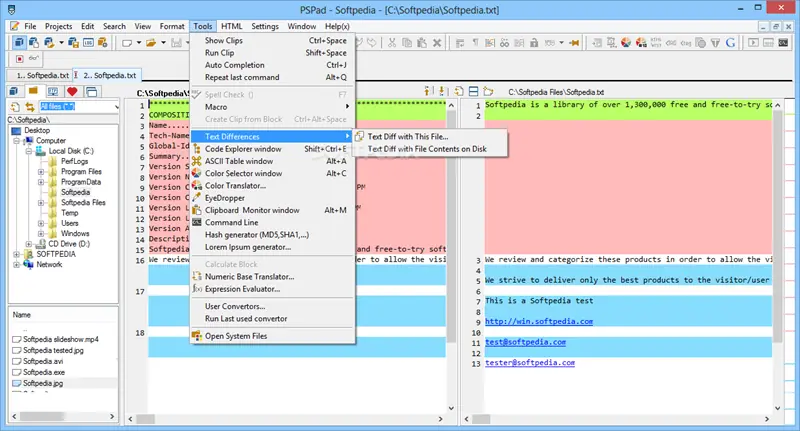Select CD Drive (D:) in the file tree

pyautogui.click(x=69, y=244)
